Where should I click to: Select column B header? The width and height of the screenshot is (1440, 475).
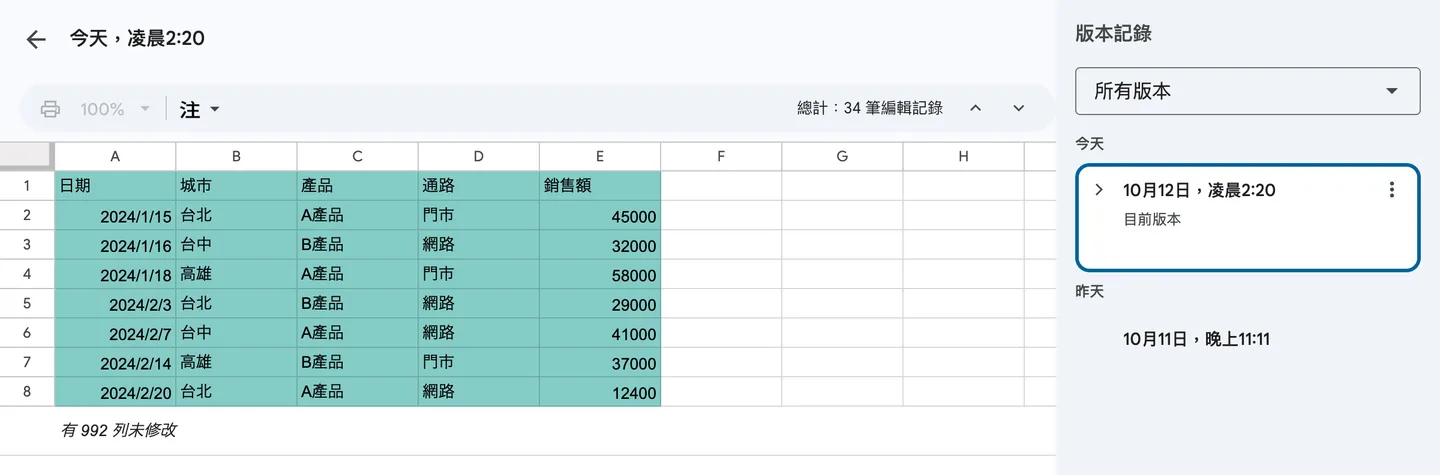click(236, 156)
